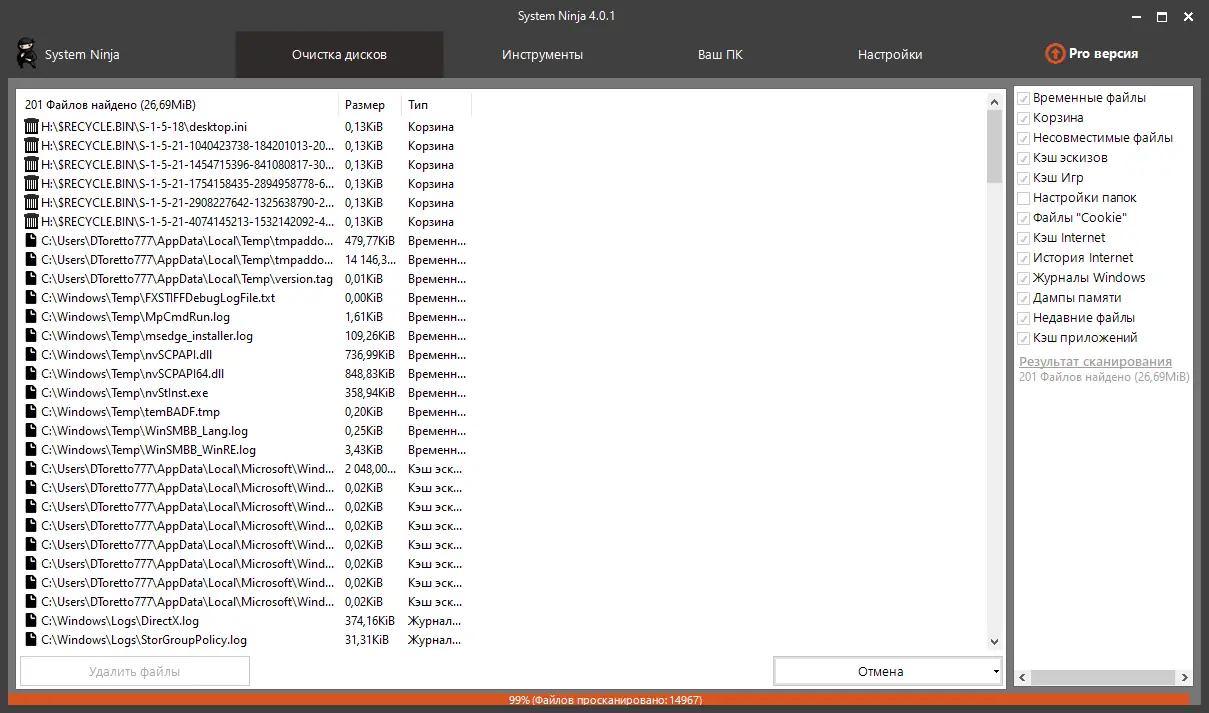Select the 374,16KiB size cell

click(370, 621)
